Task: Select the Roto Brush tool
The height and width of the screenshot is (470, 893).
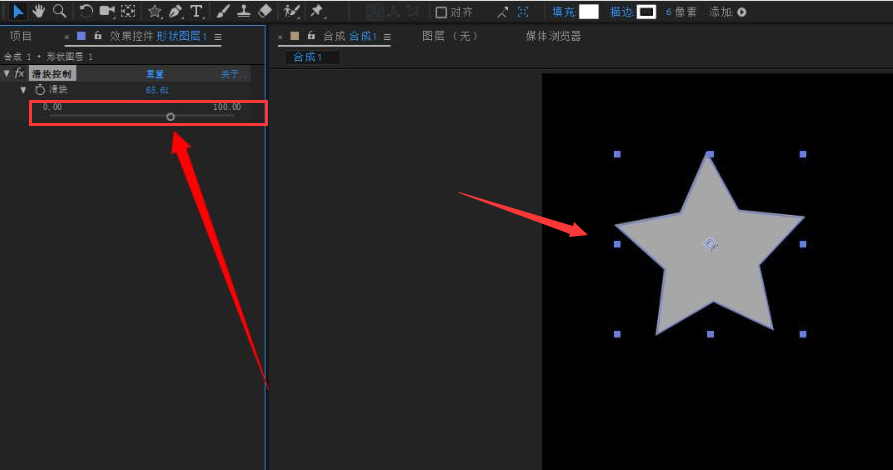Action: 292,11
